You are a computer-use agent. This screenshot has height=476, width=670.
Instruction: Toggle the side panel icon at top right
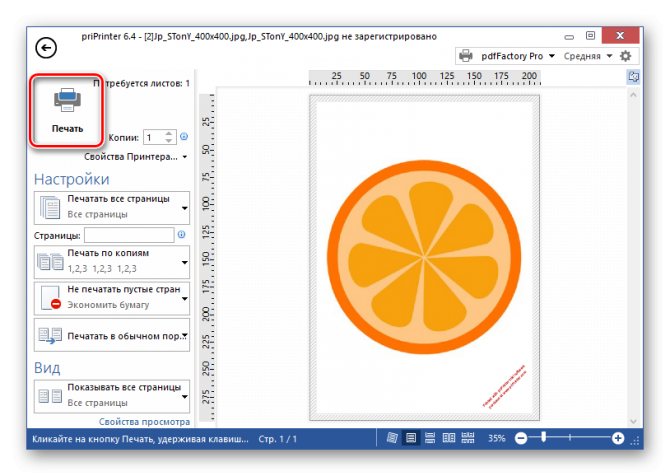632,77
